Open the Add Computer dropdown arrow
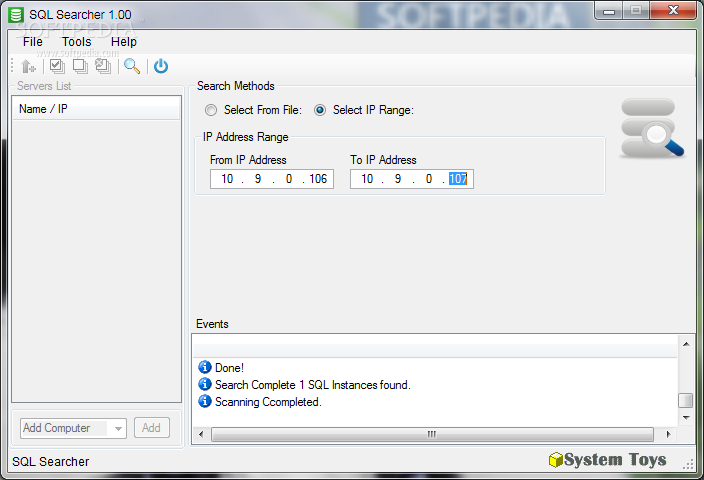The image size is (704, 480). [118, 428]
